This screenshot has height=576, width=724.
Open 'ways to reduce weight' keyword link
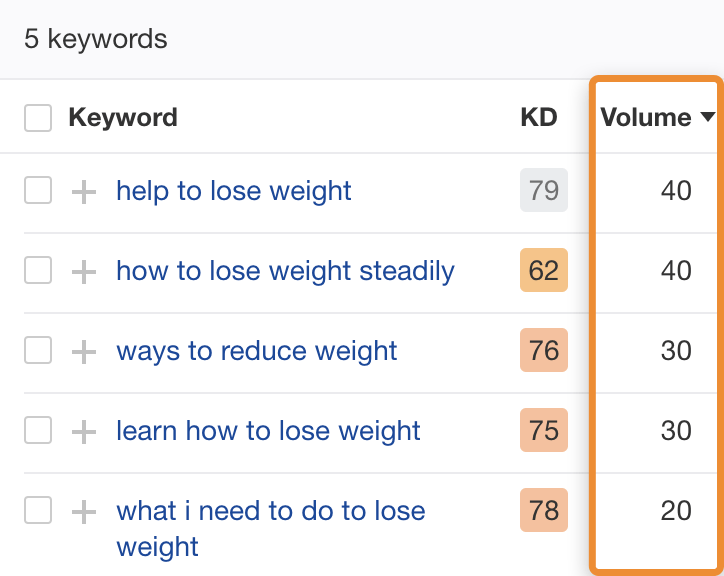pyautogui.click(x=257, y=351)
